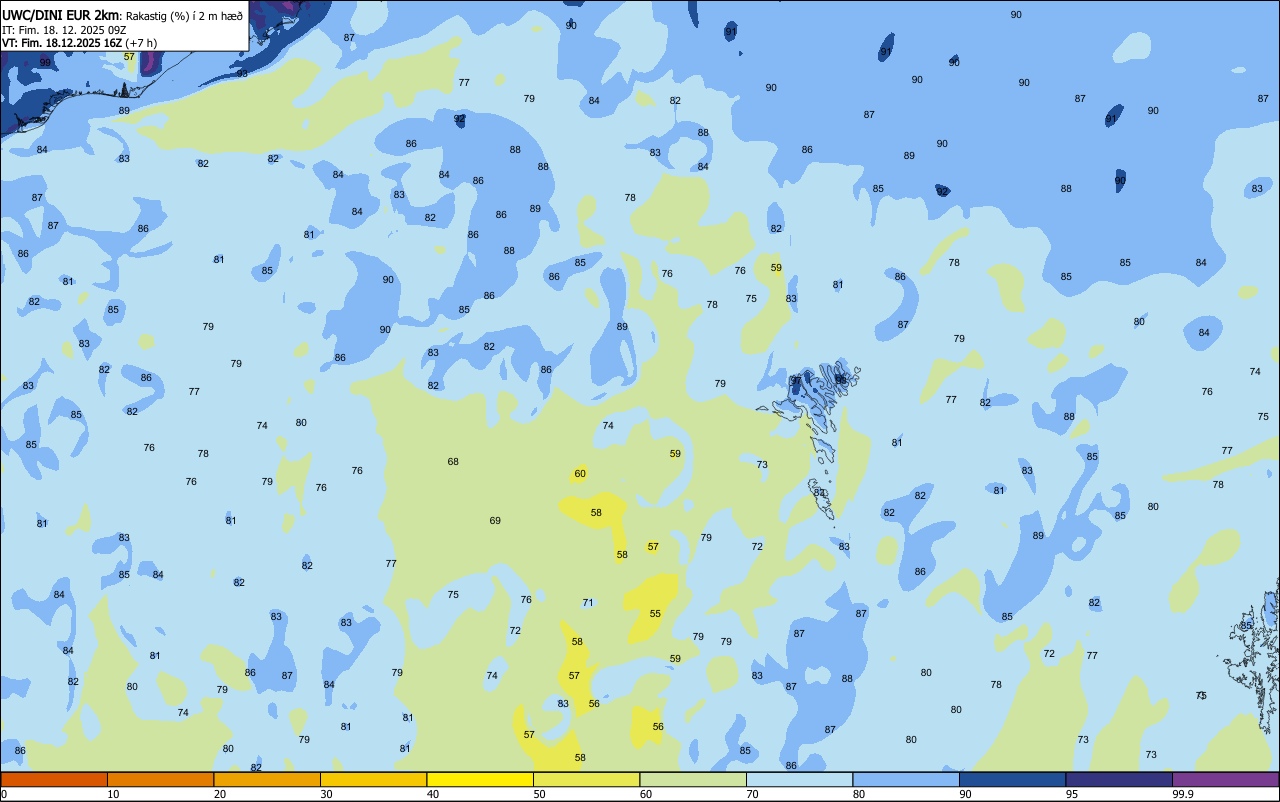Select the golden 30–40 legend color block
Viewport: 1280px width, 802px height.
coord(373,779)
